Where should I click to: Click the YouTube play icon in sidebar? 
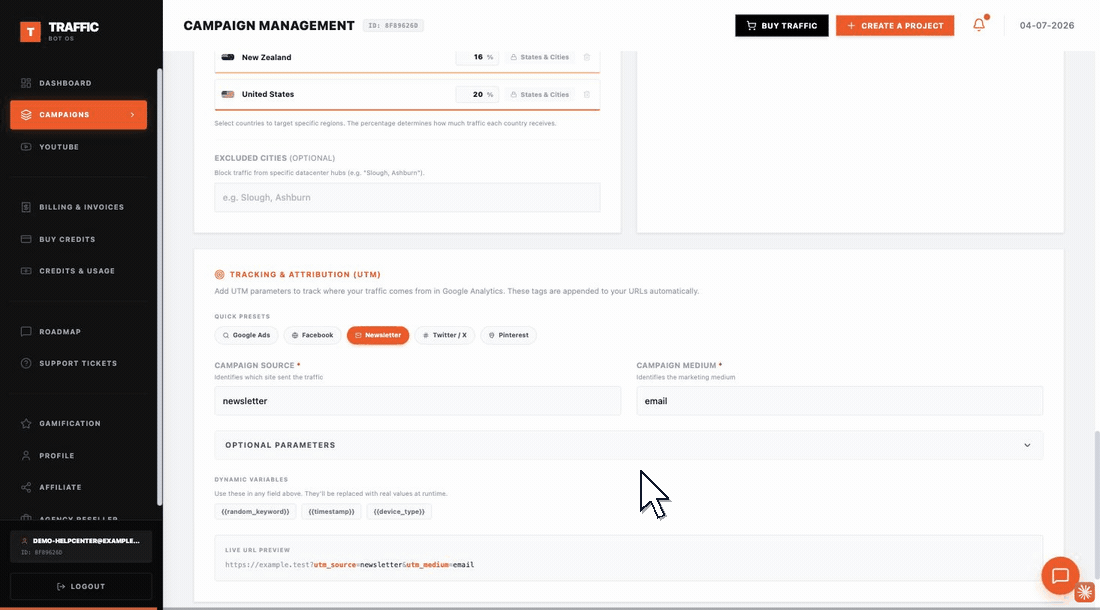[x=26, y=147]
